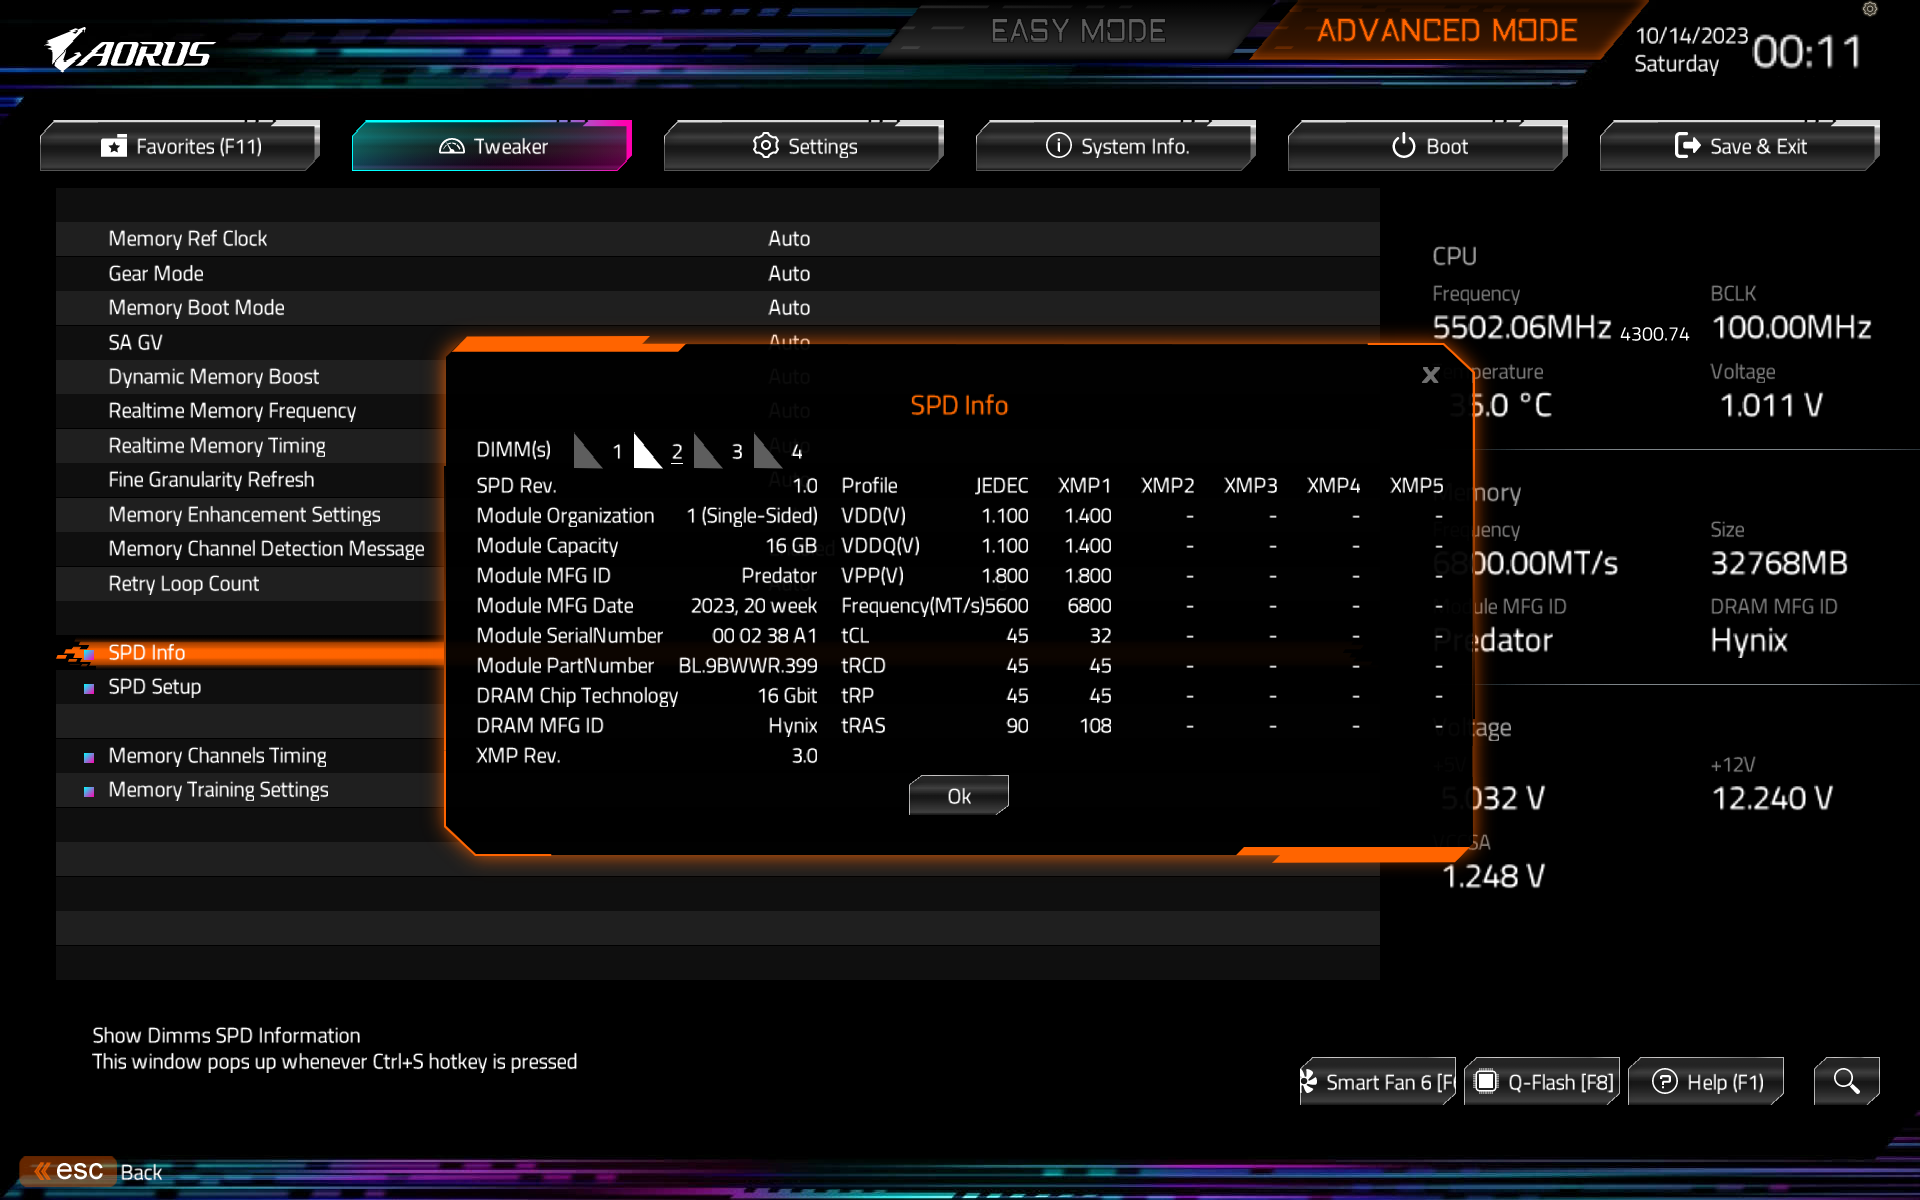
Task: Confirm SPD Info dialog with Ok
Action: pos(959,796)
